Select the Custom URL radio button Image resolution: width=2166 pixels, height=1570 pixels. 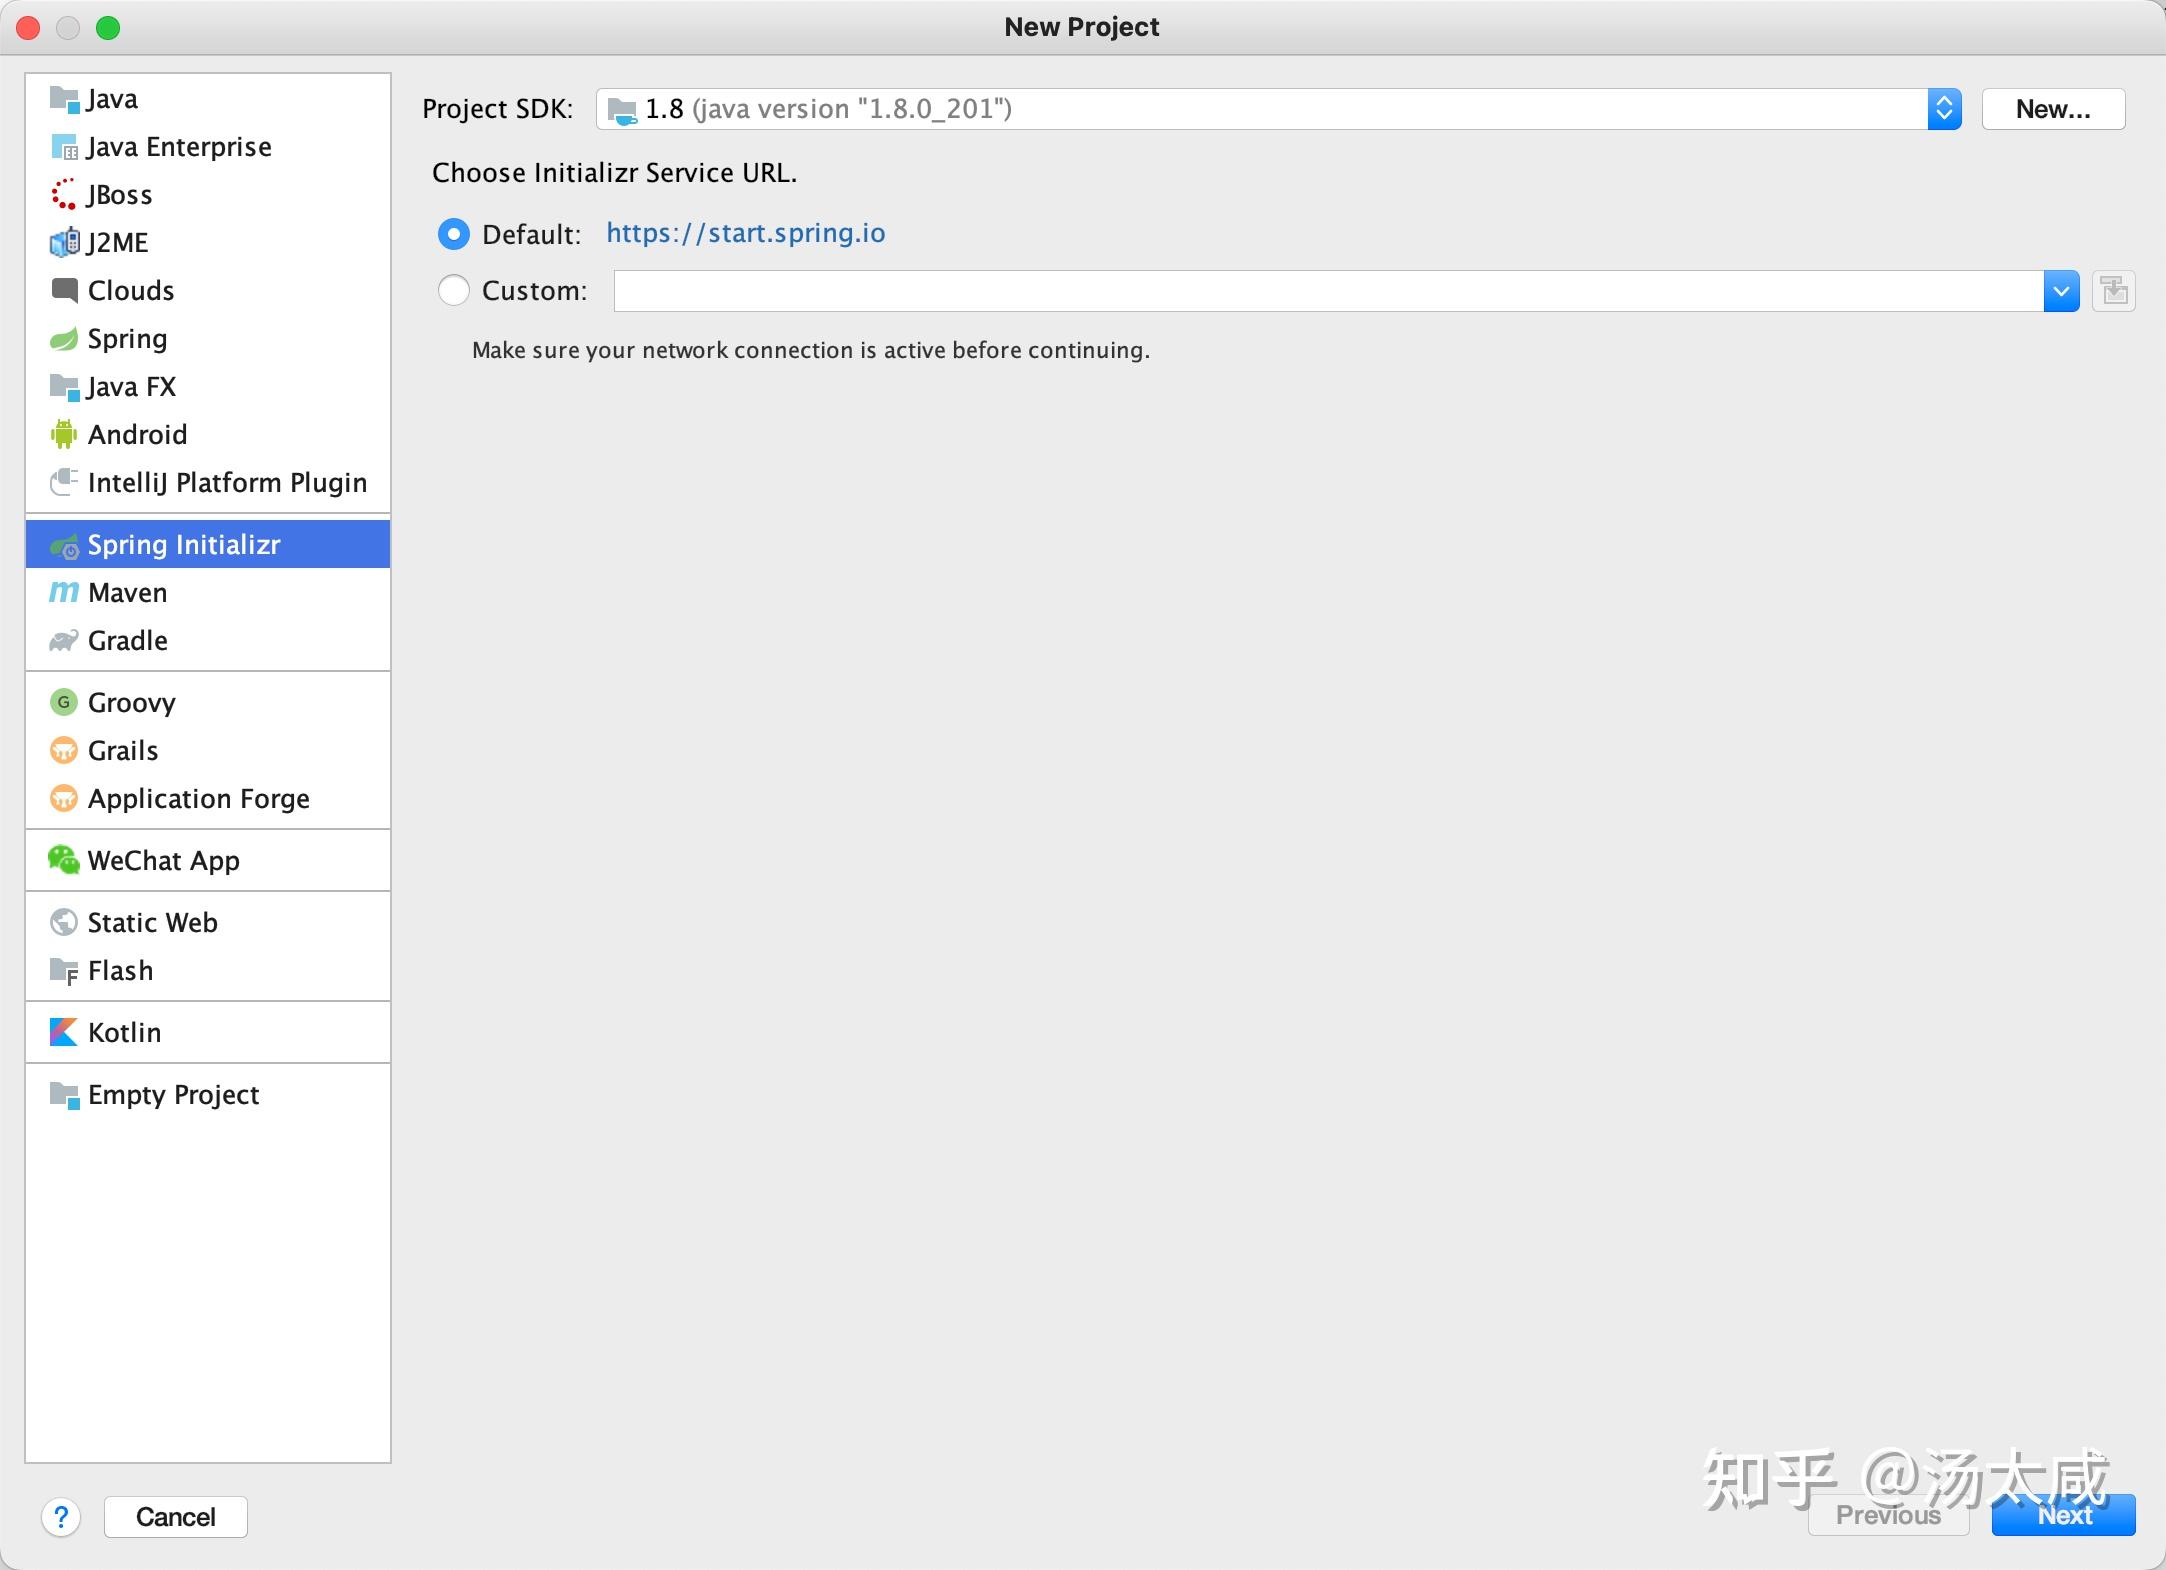[x=454, y=290]
